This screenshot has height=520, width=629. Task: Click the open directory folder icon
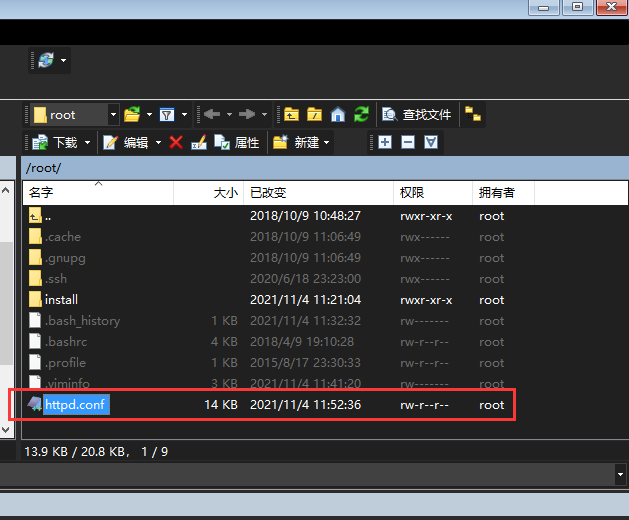tap(132, 115)
